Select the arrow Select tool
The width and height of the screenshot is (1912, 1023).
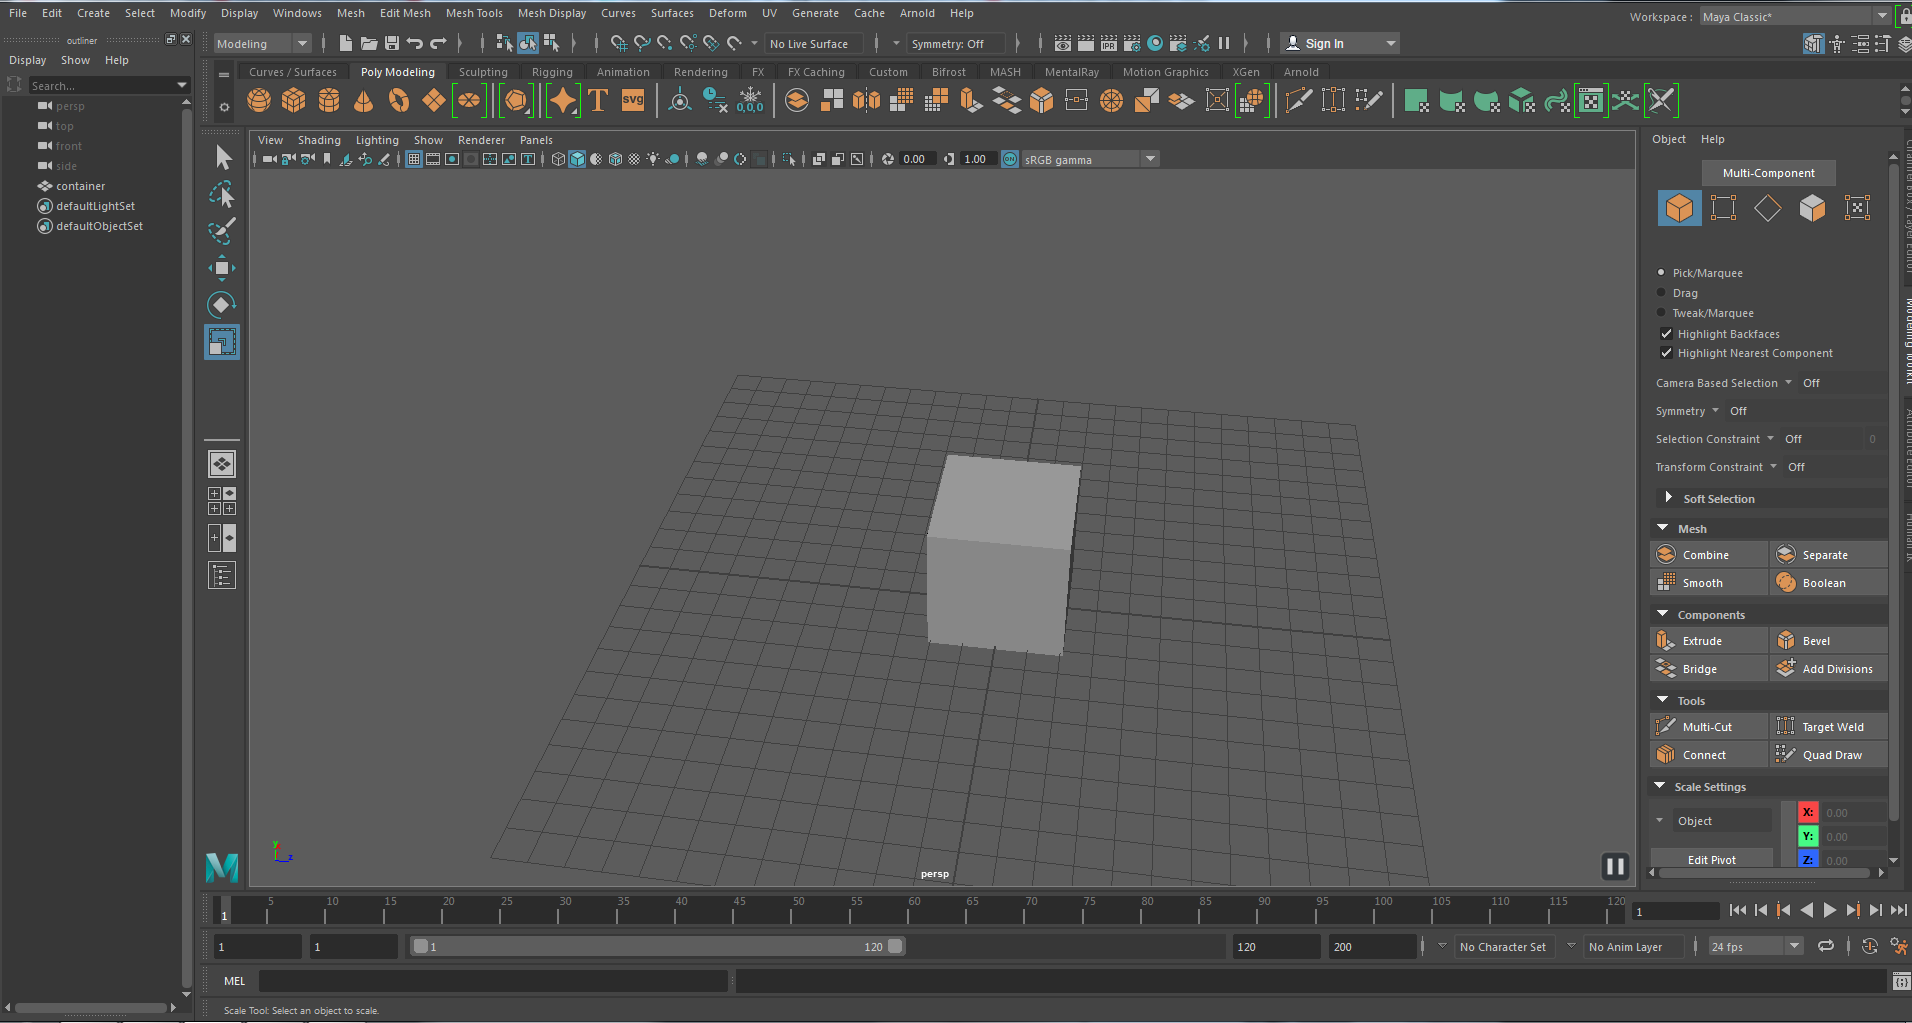coord(222,157)
